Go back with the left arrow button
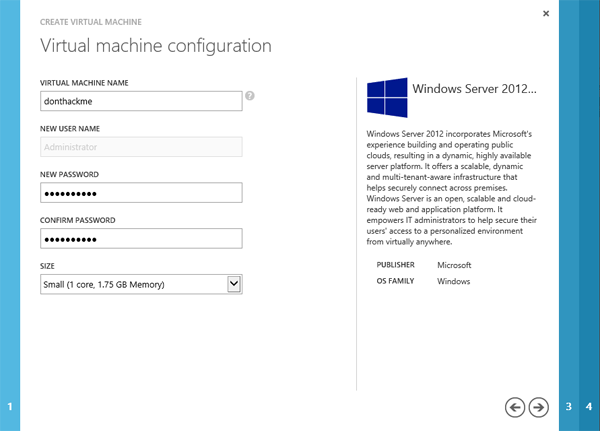 click(x=515, y=406)
